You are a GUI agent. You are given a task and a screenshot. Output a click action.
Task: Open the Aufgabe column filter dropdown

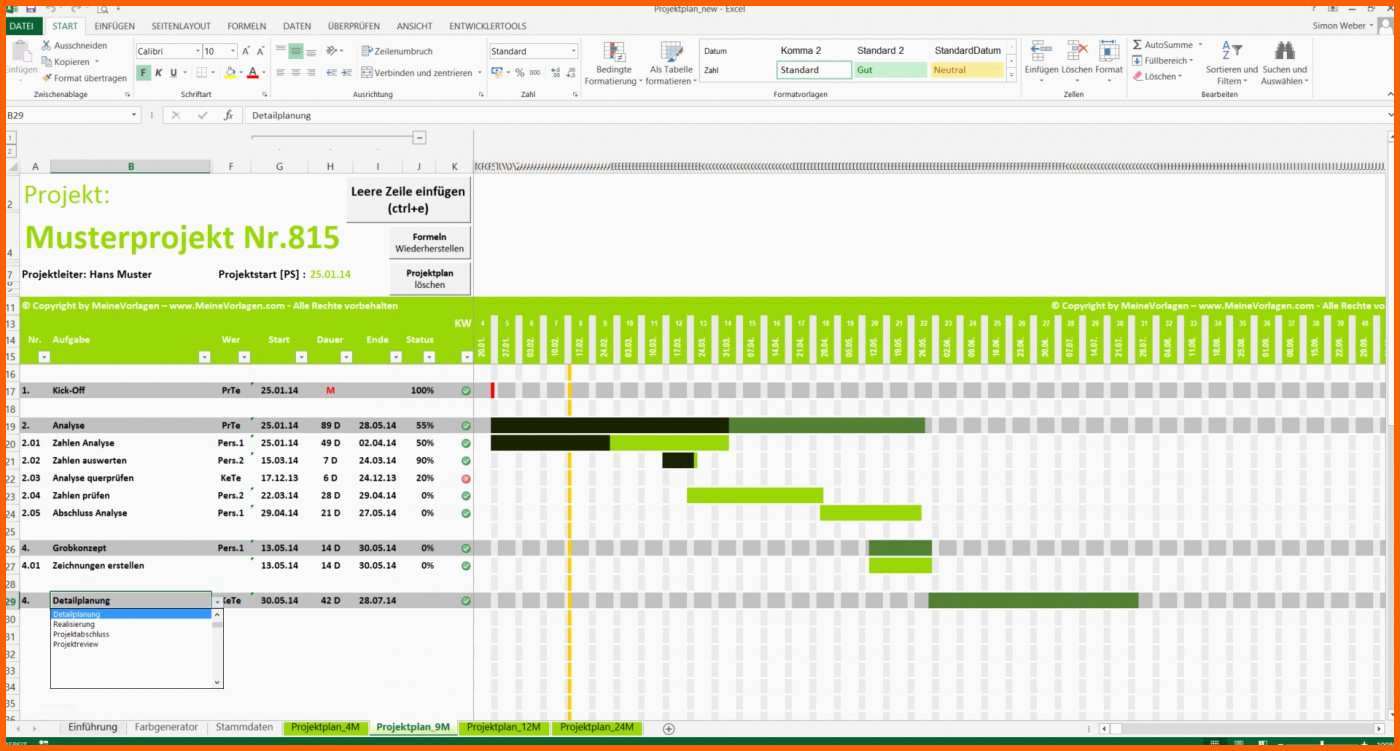(204, 357)
